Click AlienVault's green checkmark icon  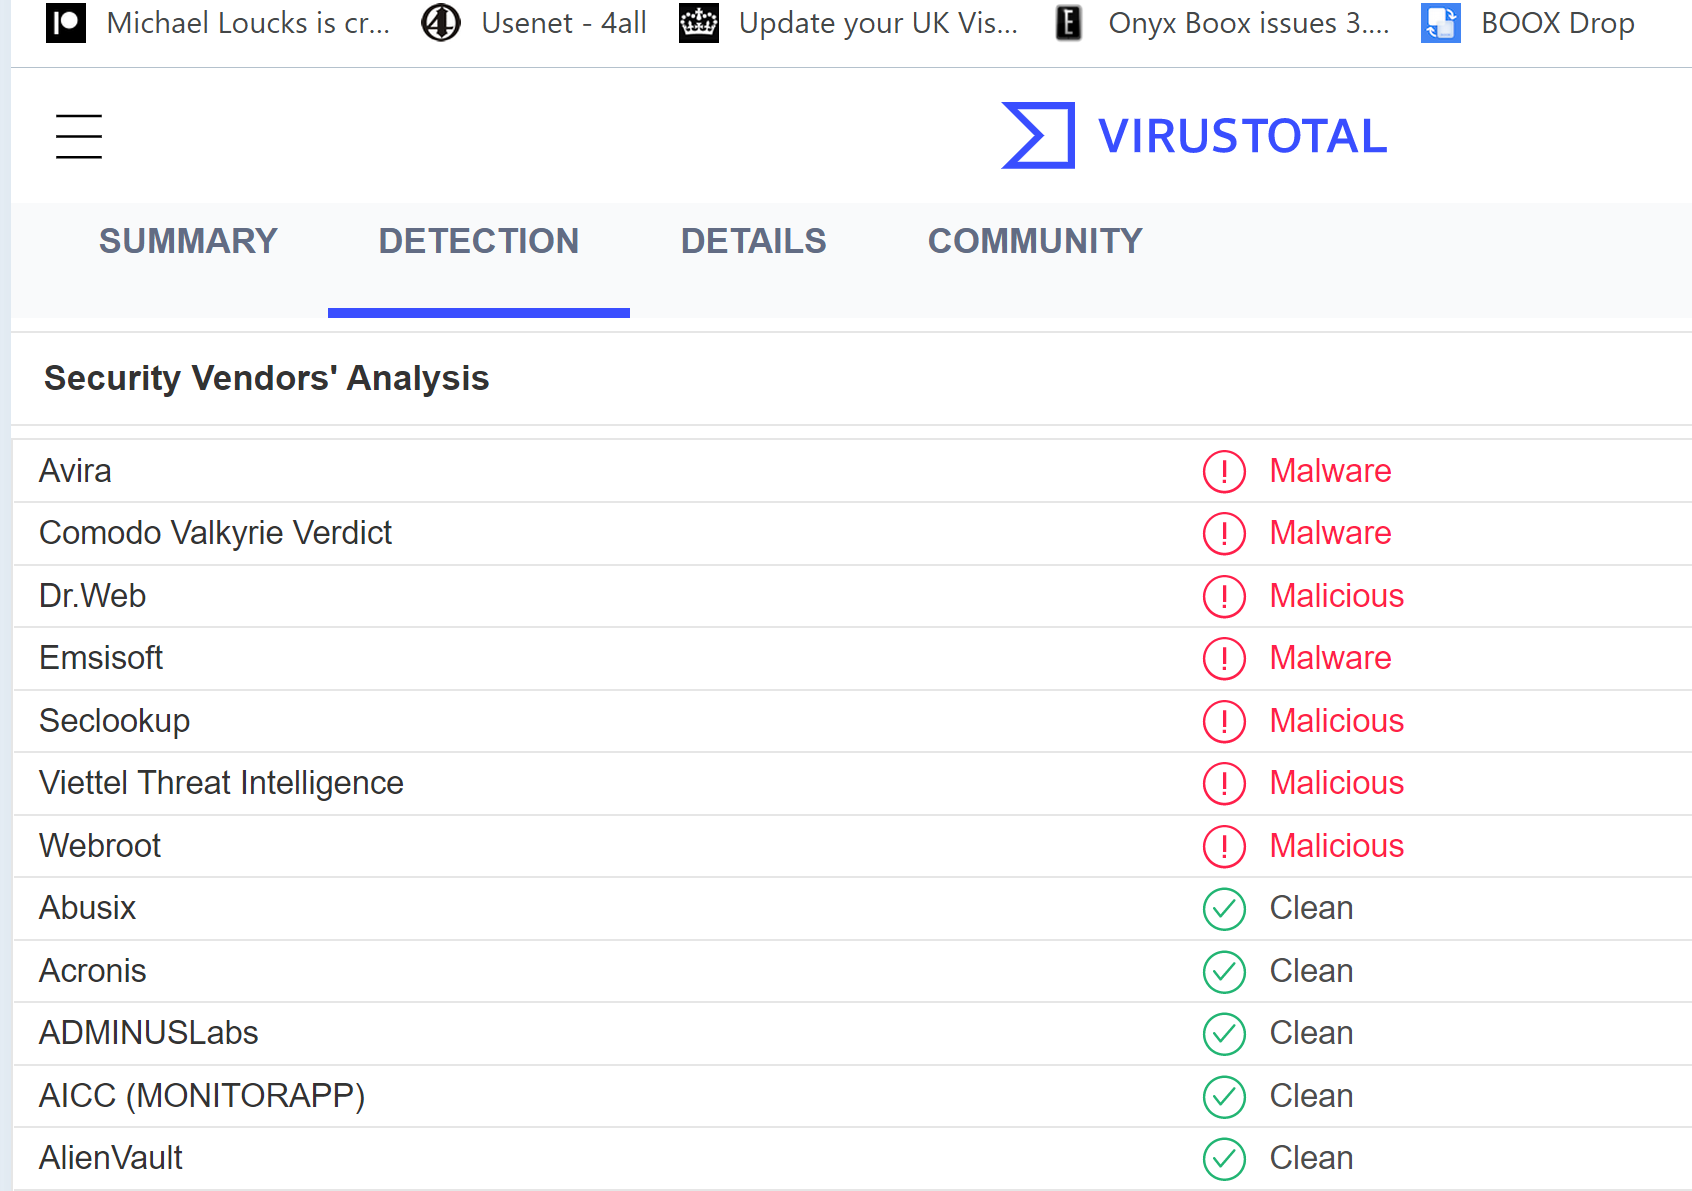pos(1224,1159)
